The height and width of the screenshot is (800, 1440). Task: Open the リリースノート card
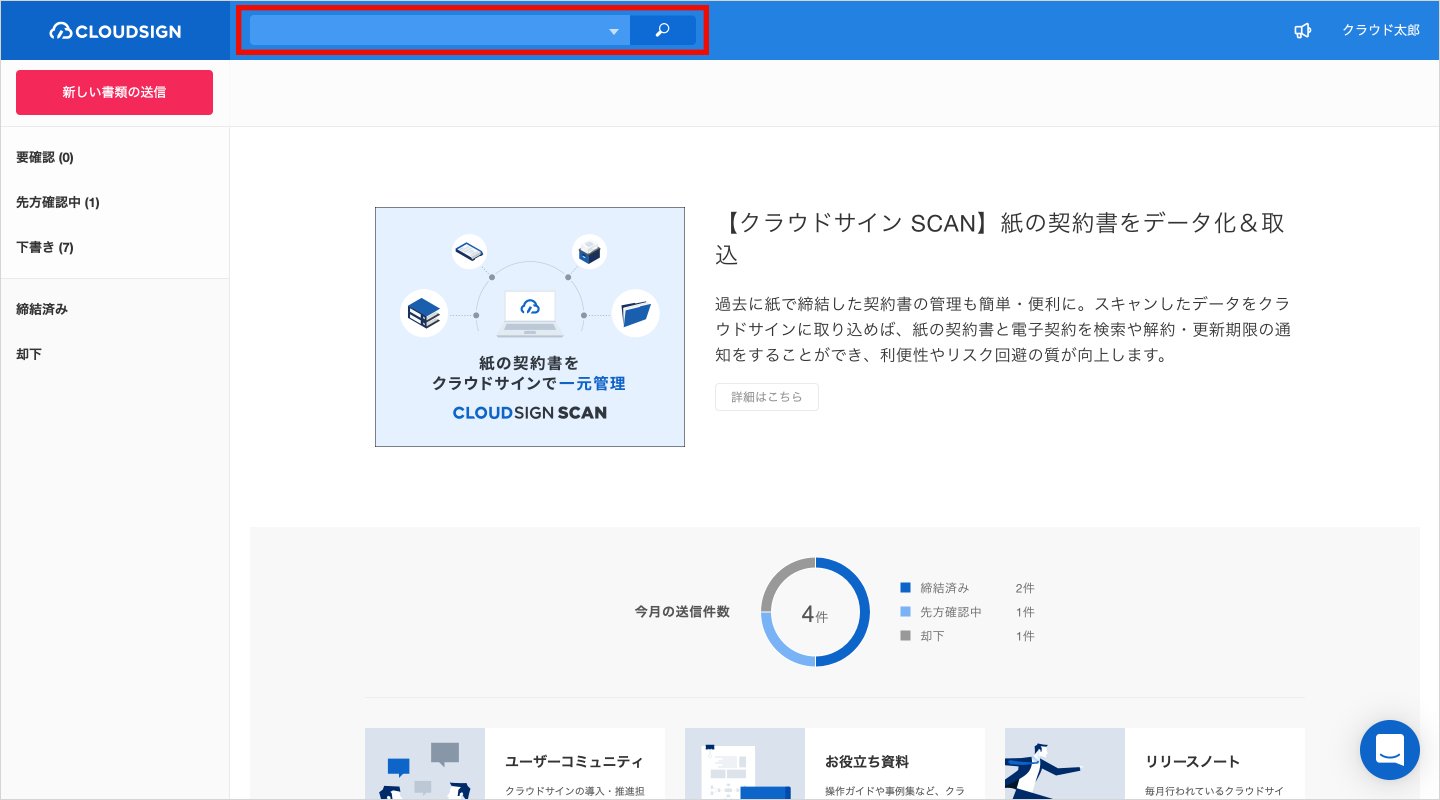1155,764
